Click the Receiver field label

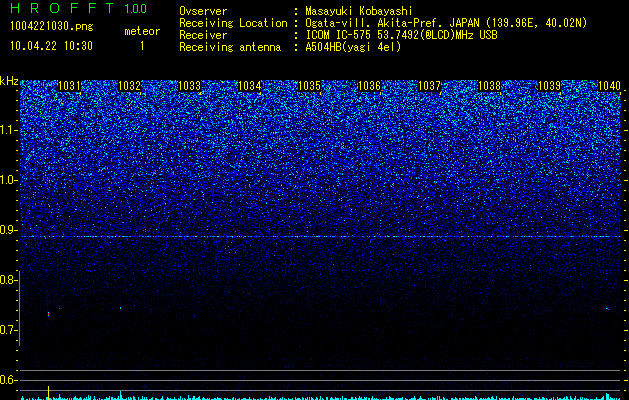pos(203,35)
